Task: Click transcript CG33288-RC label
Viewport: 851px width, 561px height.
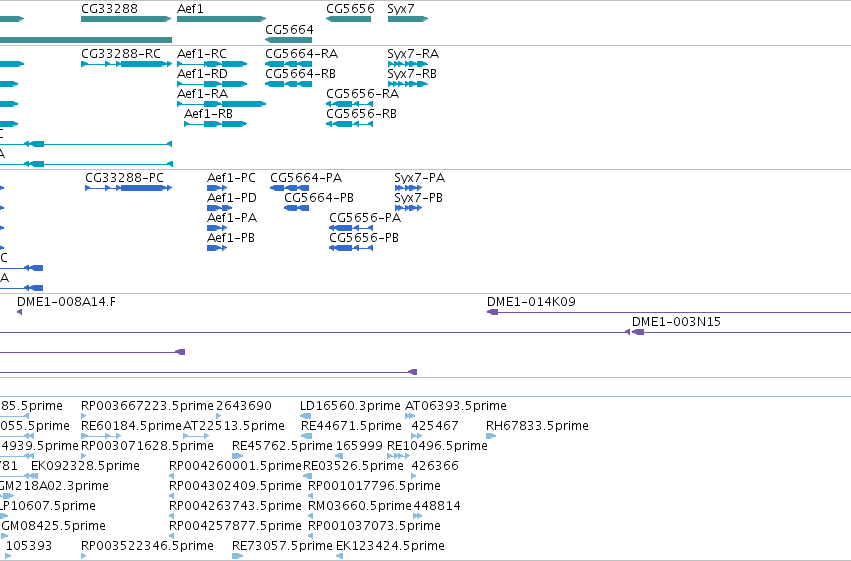Action: (121, 54)
